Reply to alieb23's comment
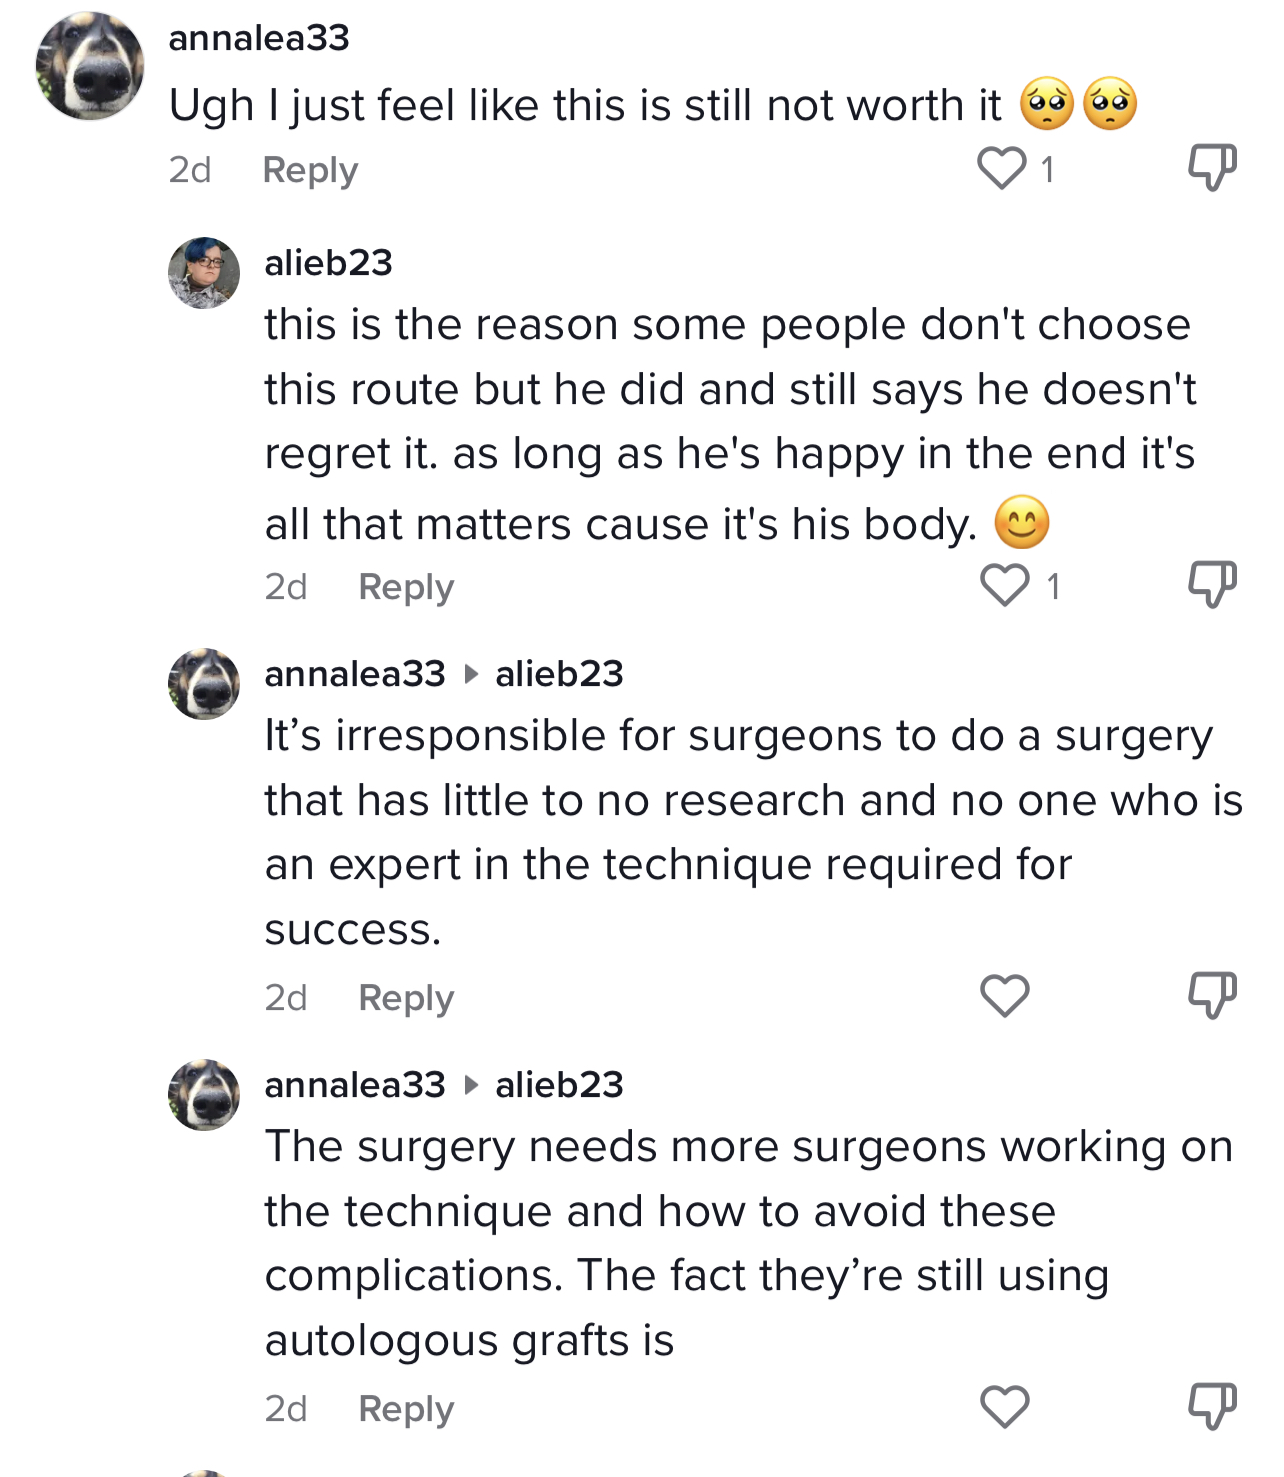Screen dimensions: 1284x1477 [406, 587]
